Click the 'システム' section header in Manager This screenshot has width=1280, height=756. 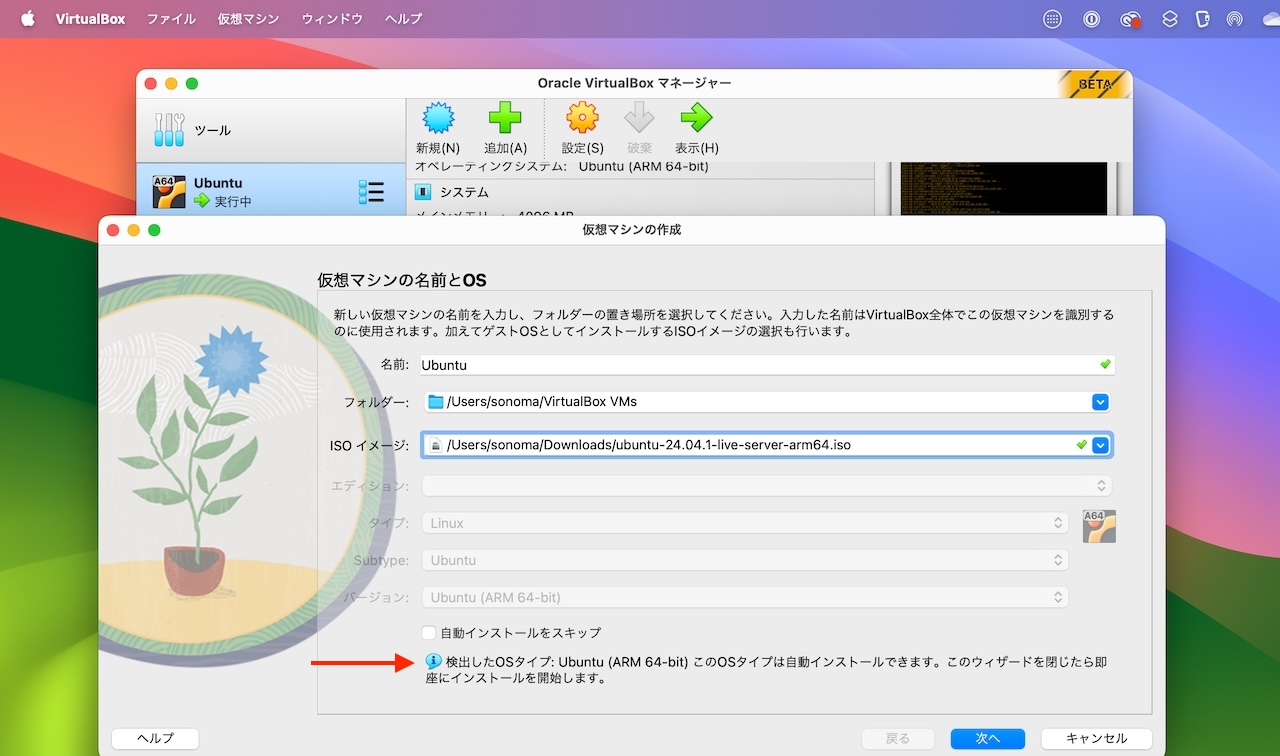pyautogui.click(x=464, y=192)
